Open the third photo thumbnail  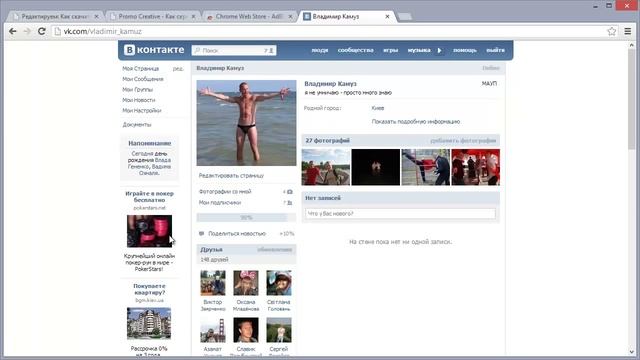pos(426,167)
